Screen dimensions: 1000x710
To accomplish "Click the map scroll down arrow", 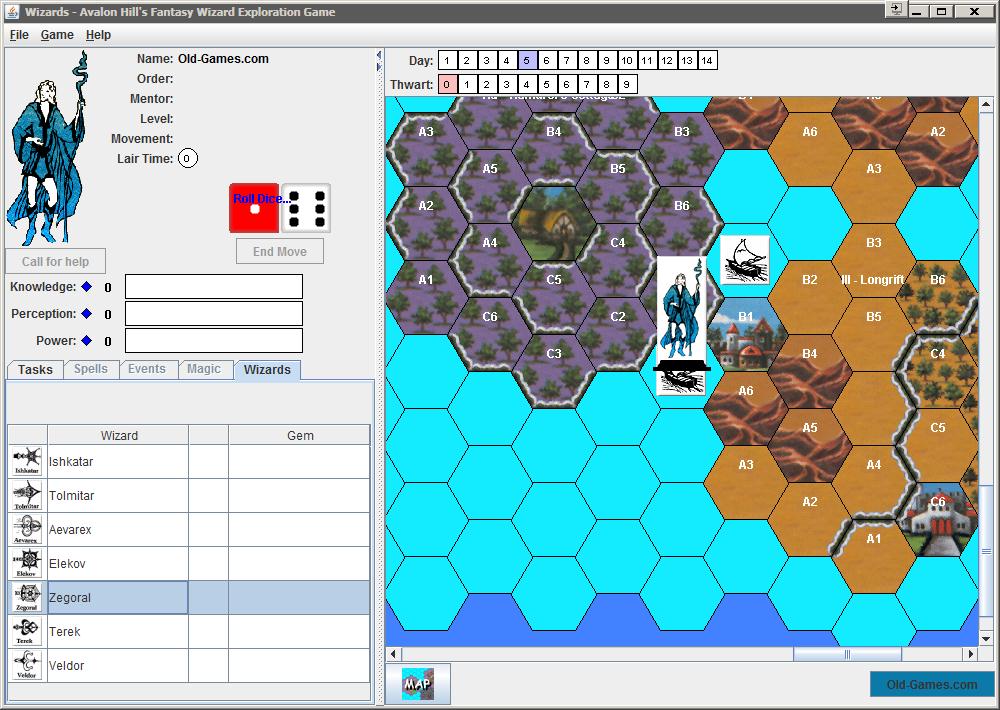I will pos(986,639).
